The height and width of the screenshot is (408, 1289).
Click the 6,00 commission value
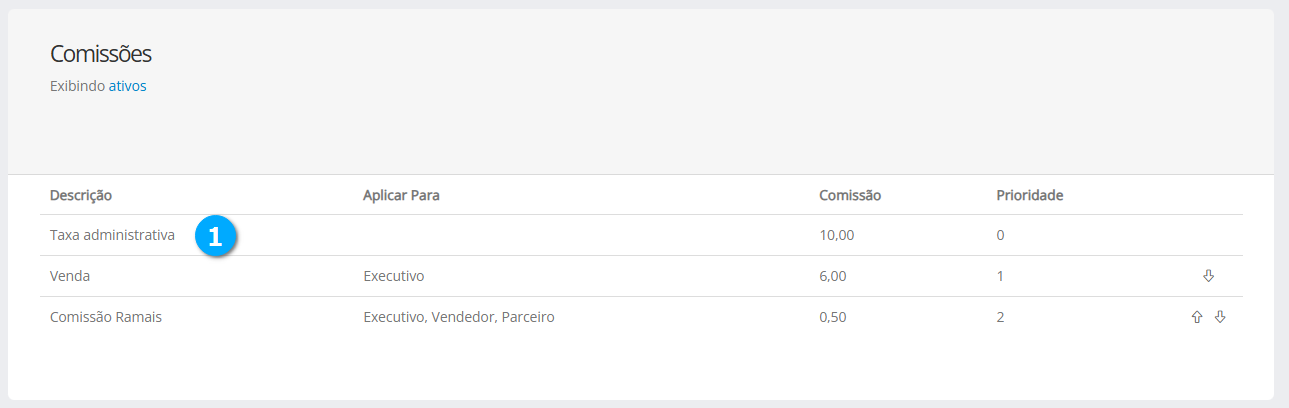click(x=832, y=276)
